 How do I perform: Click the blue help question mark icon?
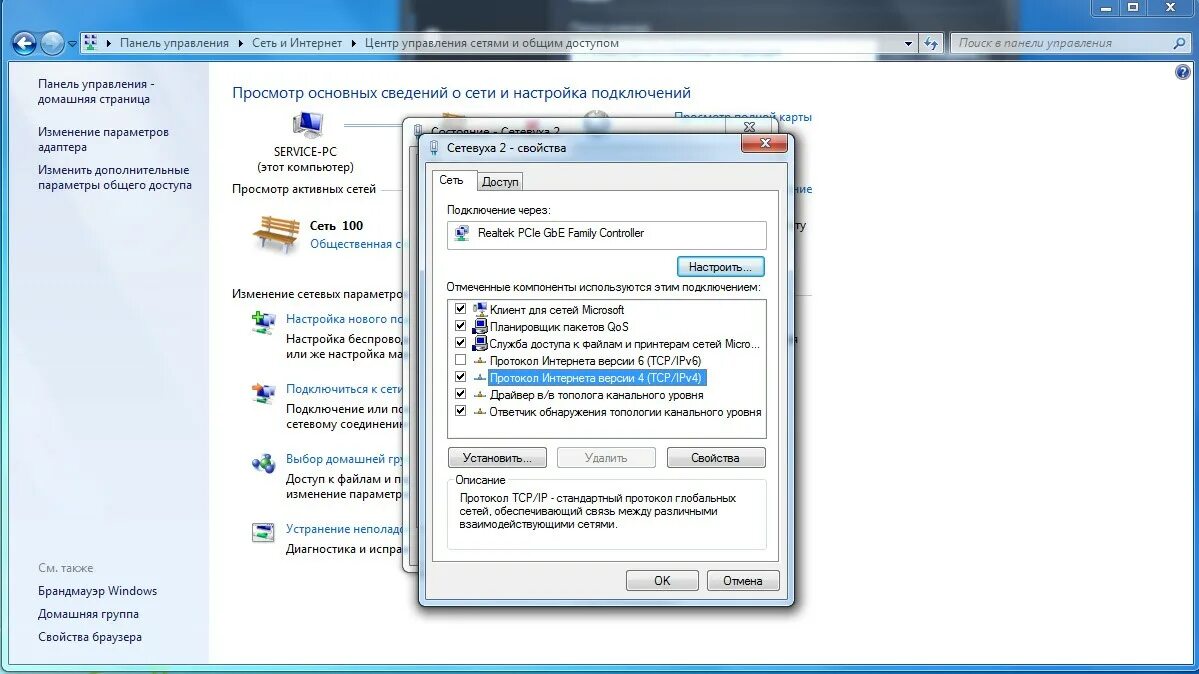tap(1183, 70)
